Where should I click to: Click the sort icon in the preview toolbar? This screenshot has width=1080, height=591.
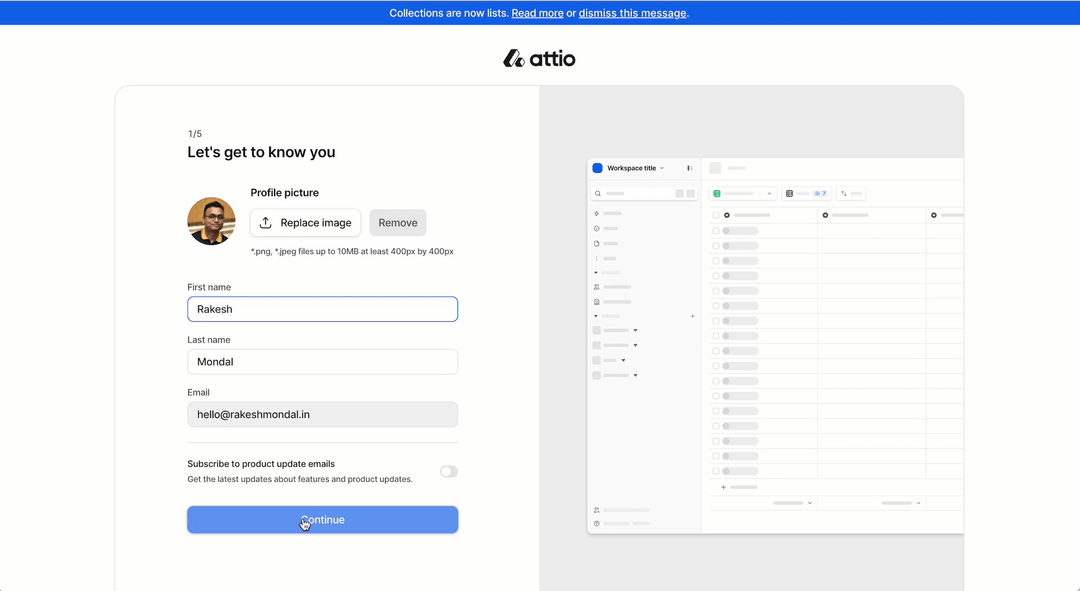845,193
